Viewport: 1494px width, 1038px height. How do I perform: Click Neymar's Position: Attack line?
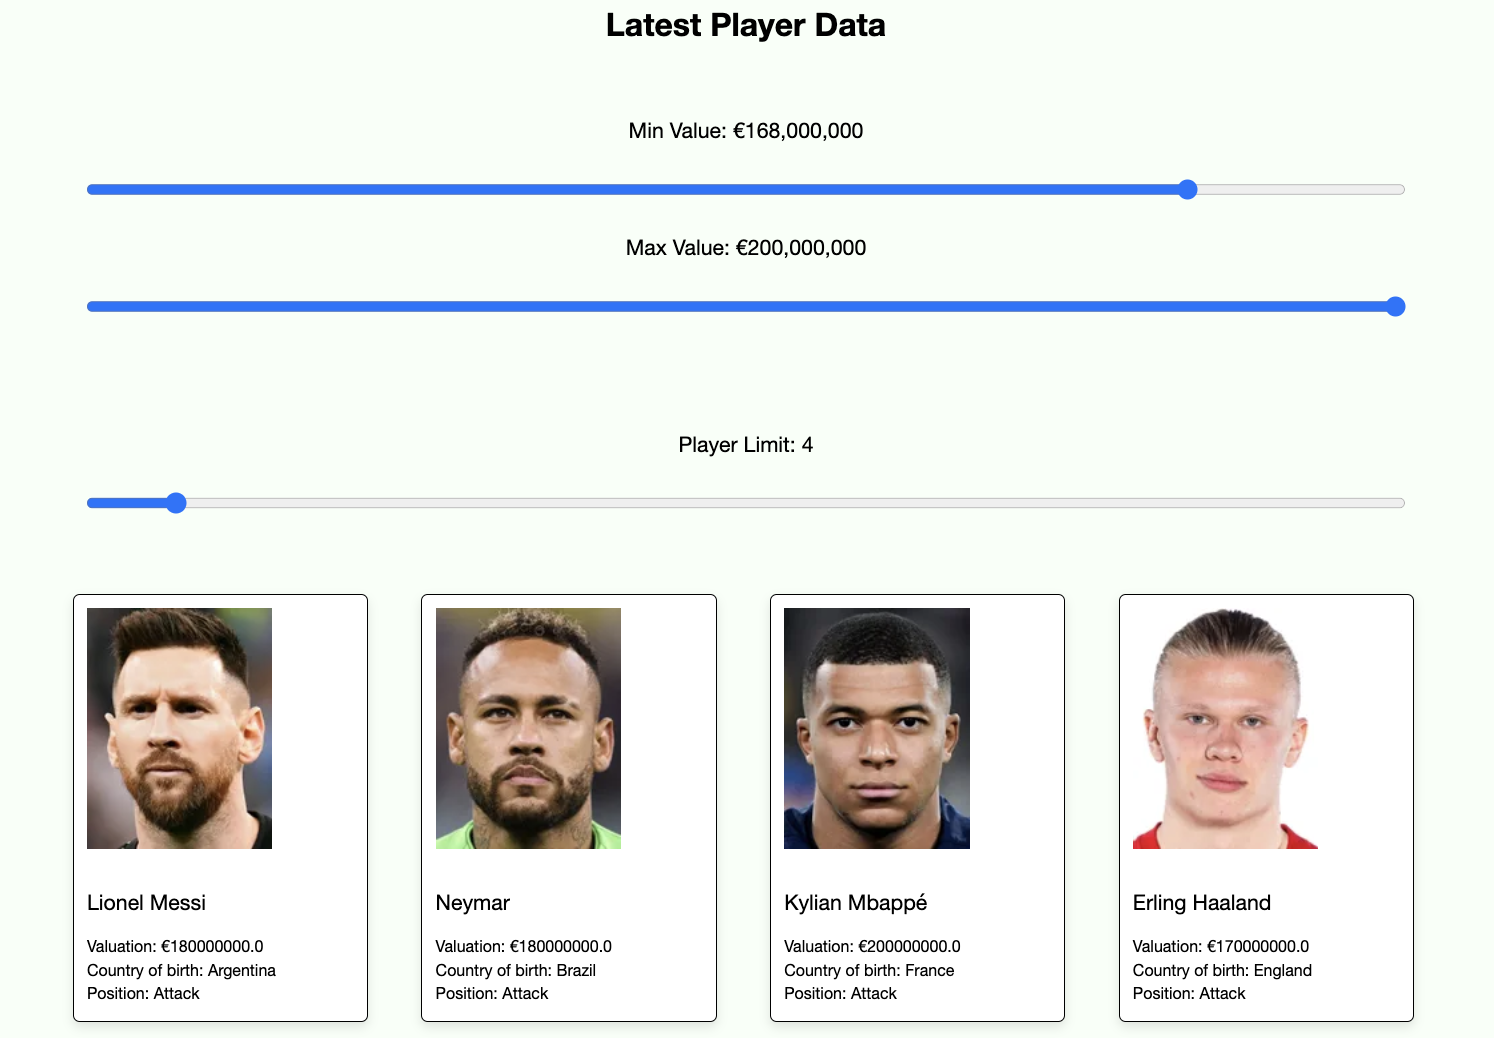pos(492,993)
